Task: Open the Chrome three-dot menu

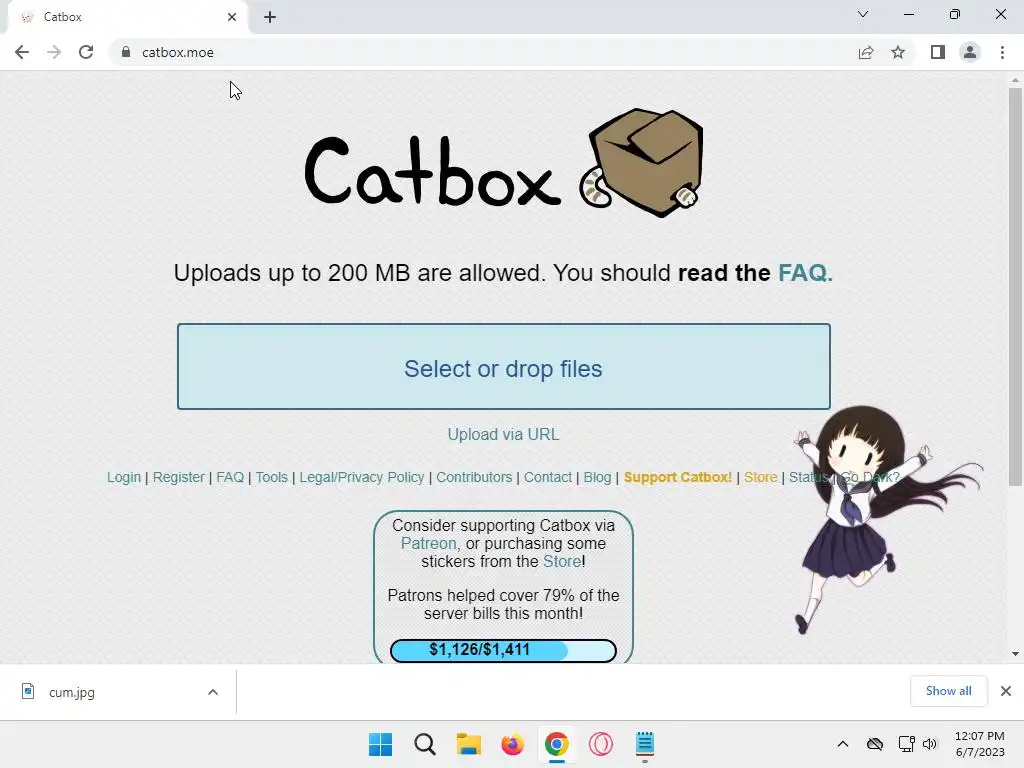Action: click(x=1002, y=52)
